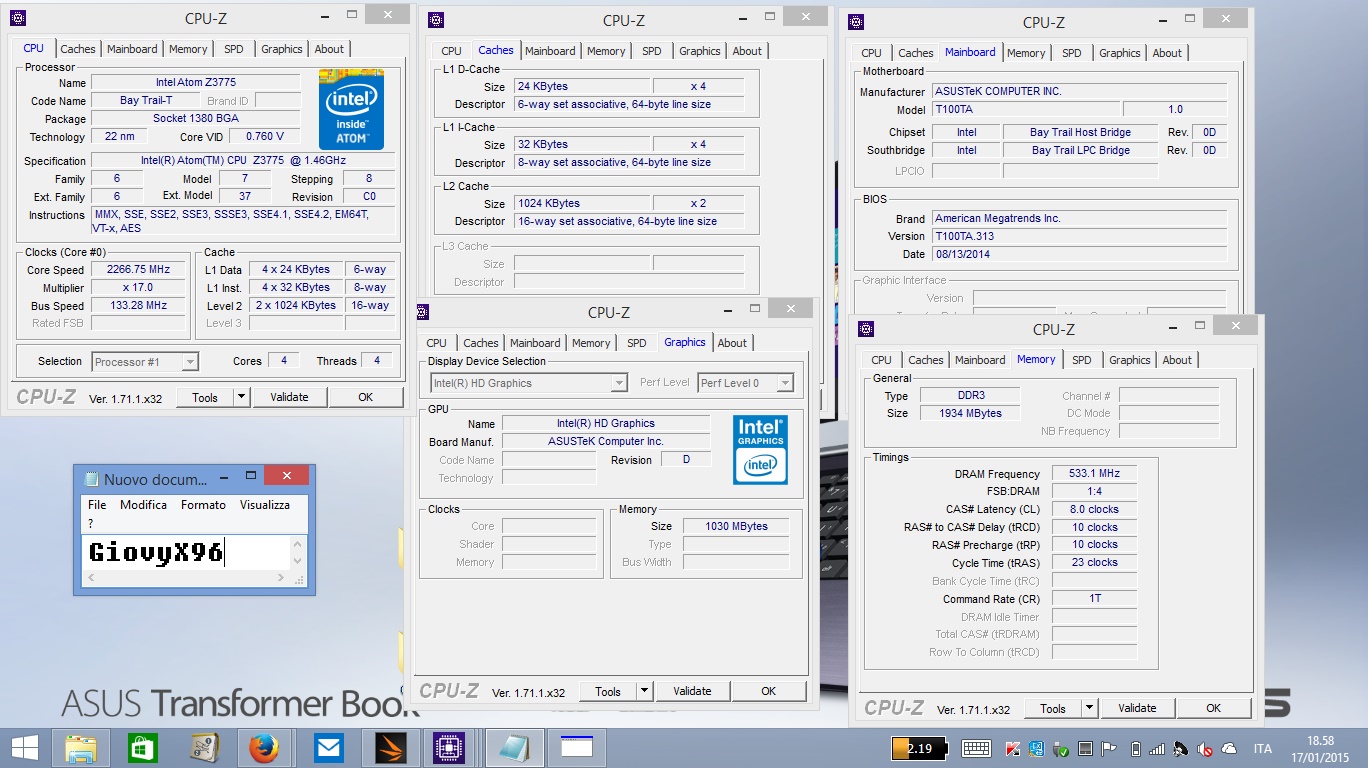1368x768 pixels.
Task: Open the Mail app on the taskbar
Action: [328, 748]
